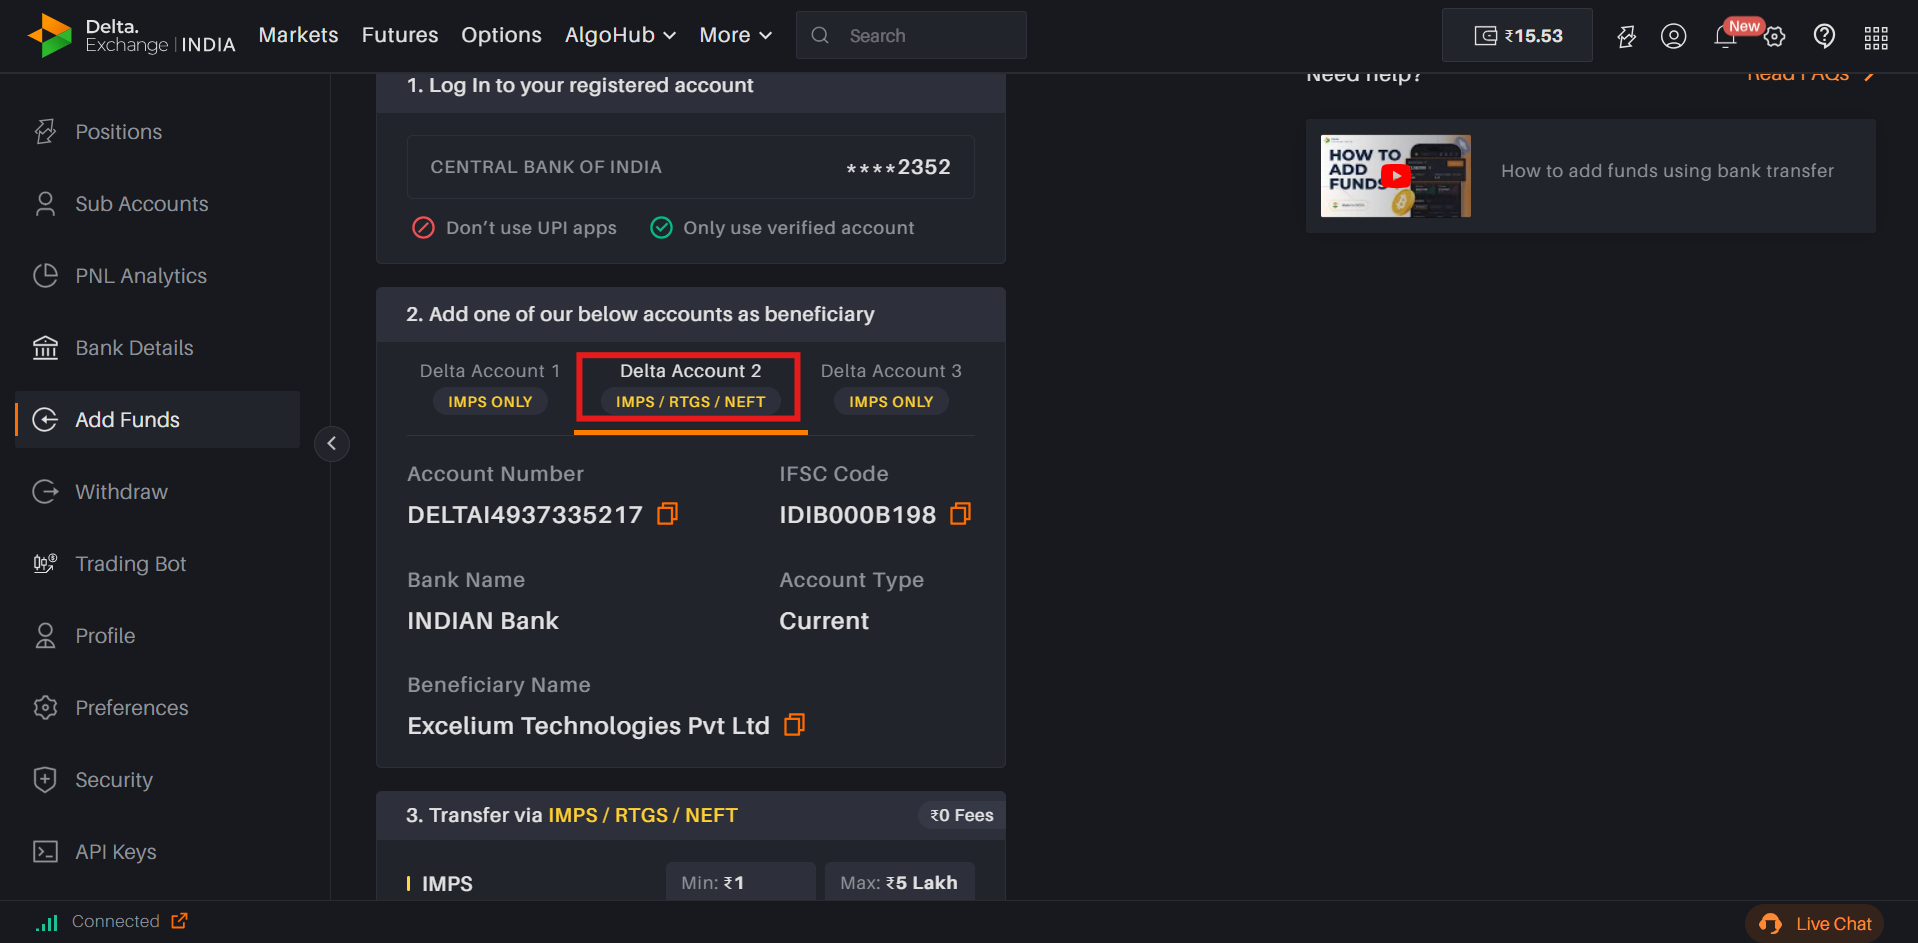This screenshot has height=943, width=1918.
Task: Click the Bank Details building icon
Action: (45, 348)
